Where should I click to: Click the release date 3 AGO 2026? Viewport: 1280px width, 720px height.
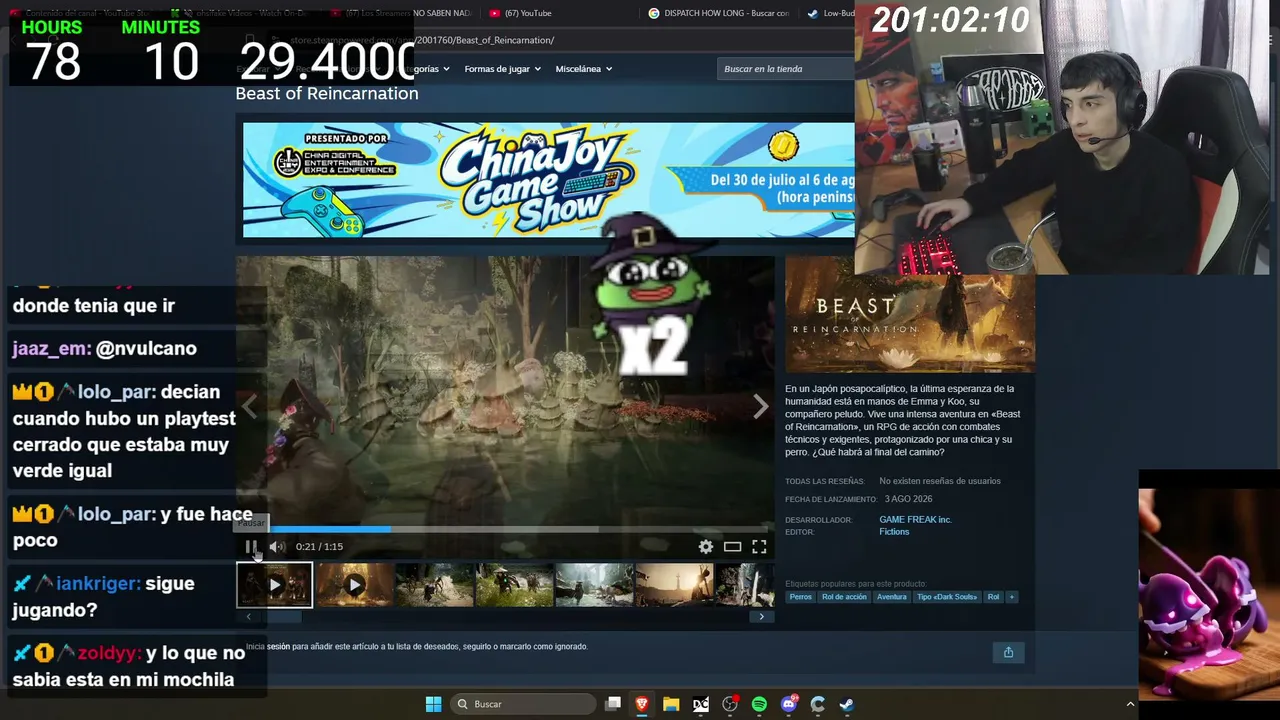[908, 499]
